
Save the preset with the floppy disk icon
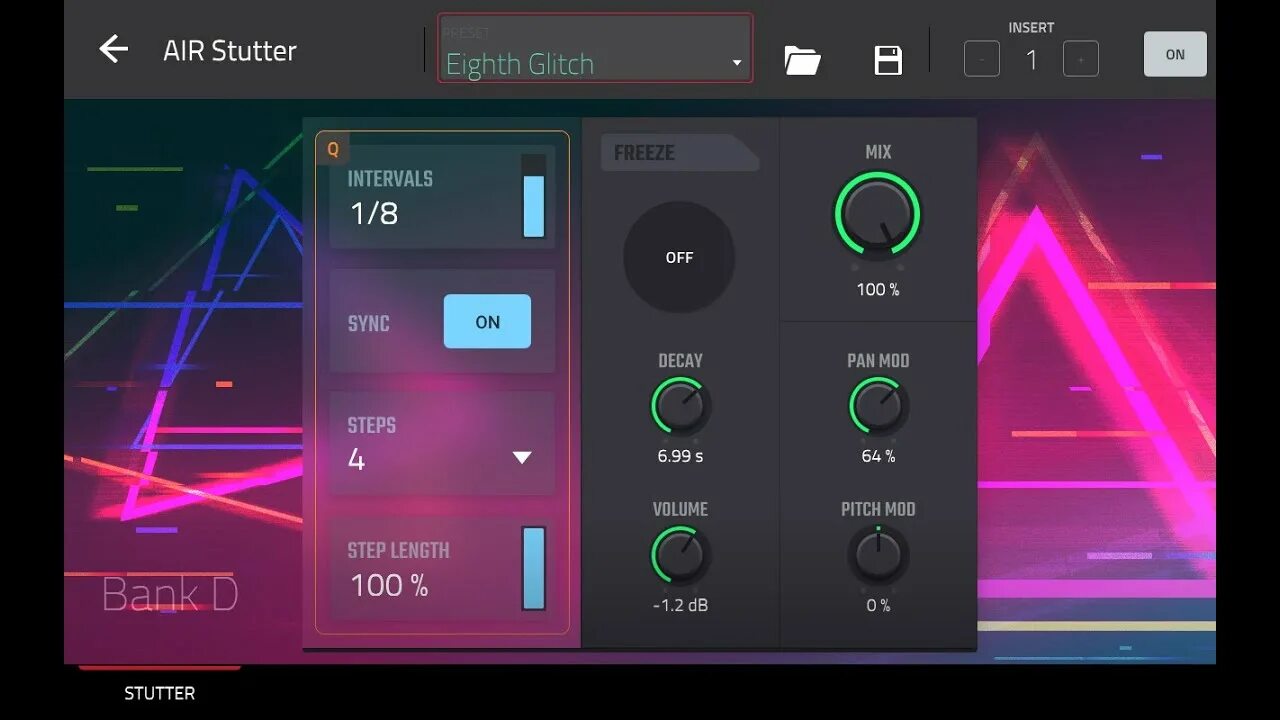(x=888, y=60)
